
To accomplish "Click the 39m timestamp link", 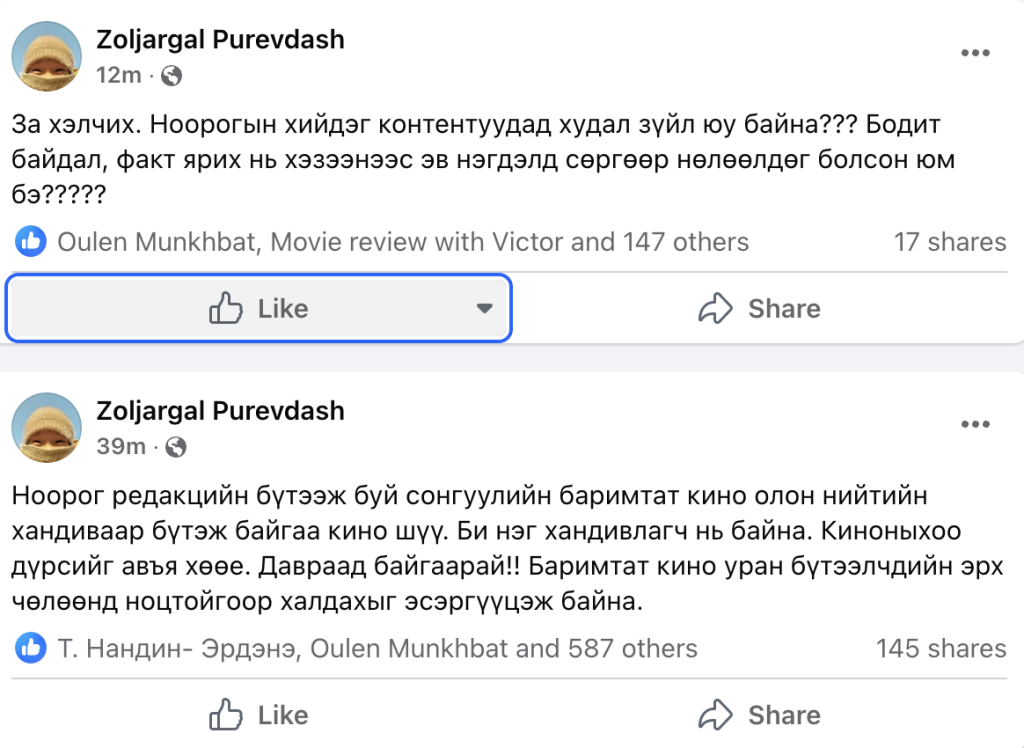I will tap(120, 446).
